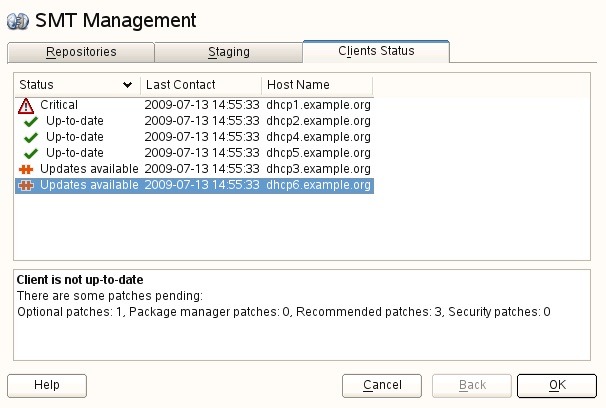Screen dimensions: 606x408
Task: Sort by the Status column dropdown arrow
Action: (x=127, y=85)
